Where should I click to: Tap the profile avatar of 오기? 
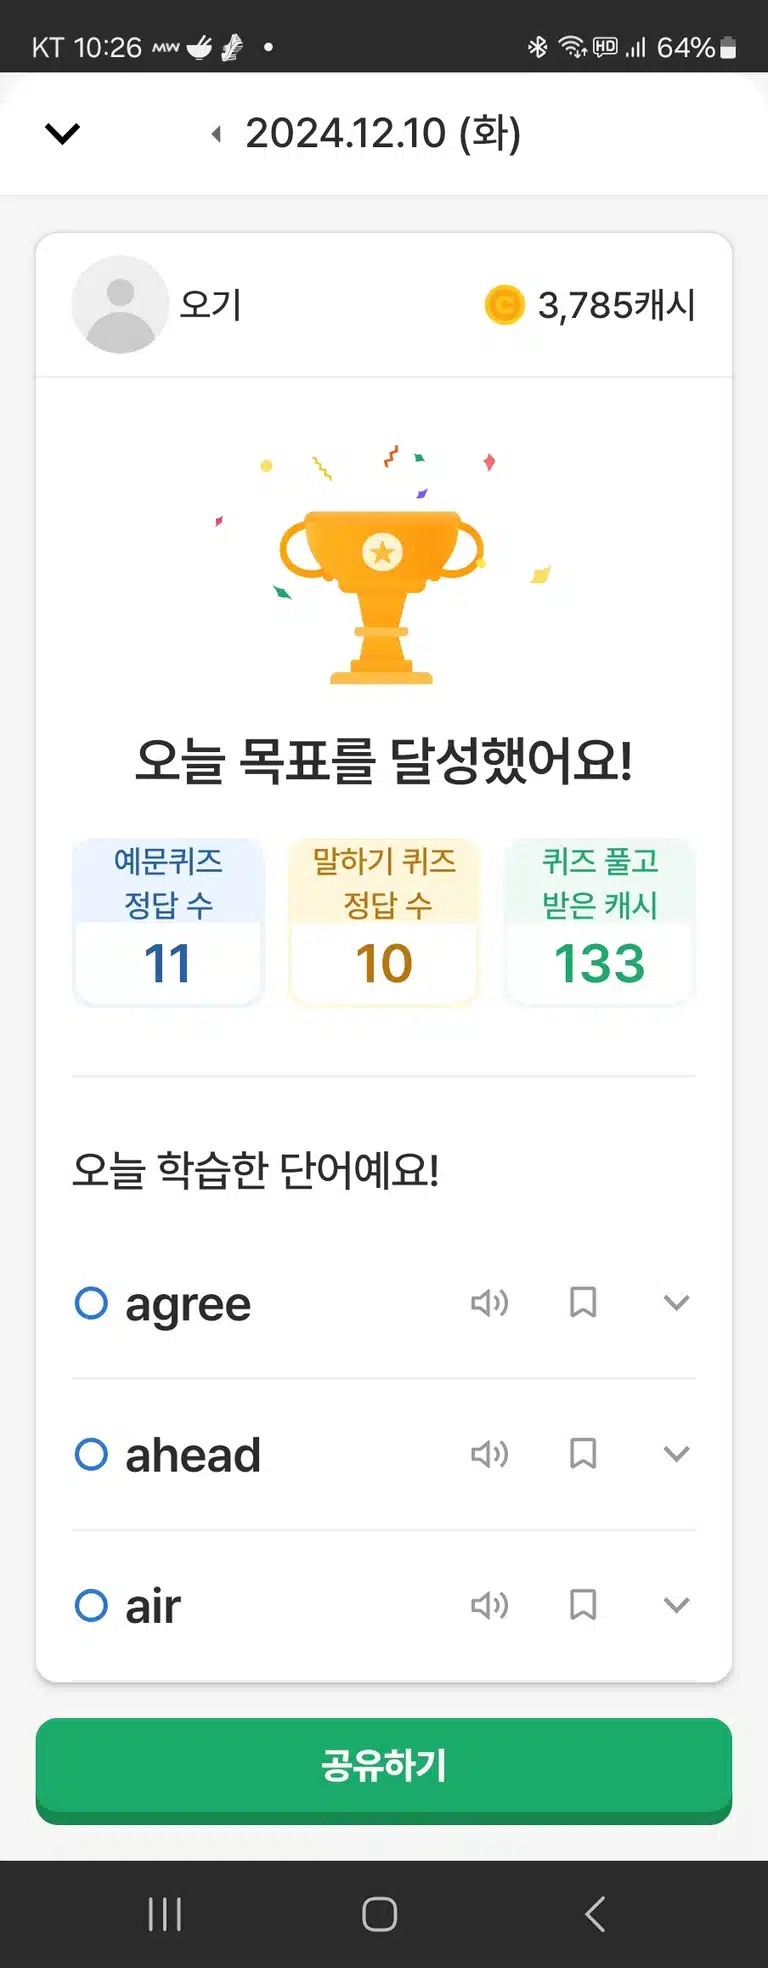coord(120,304)
